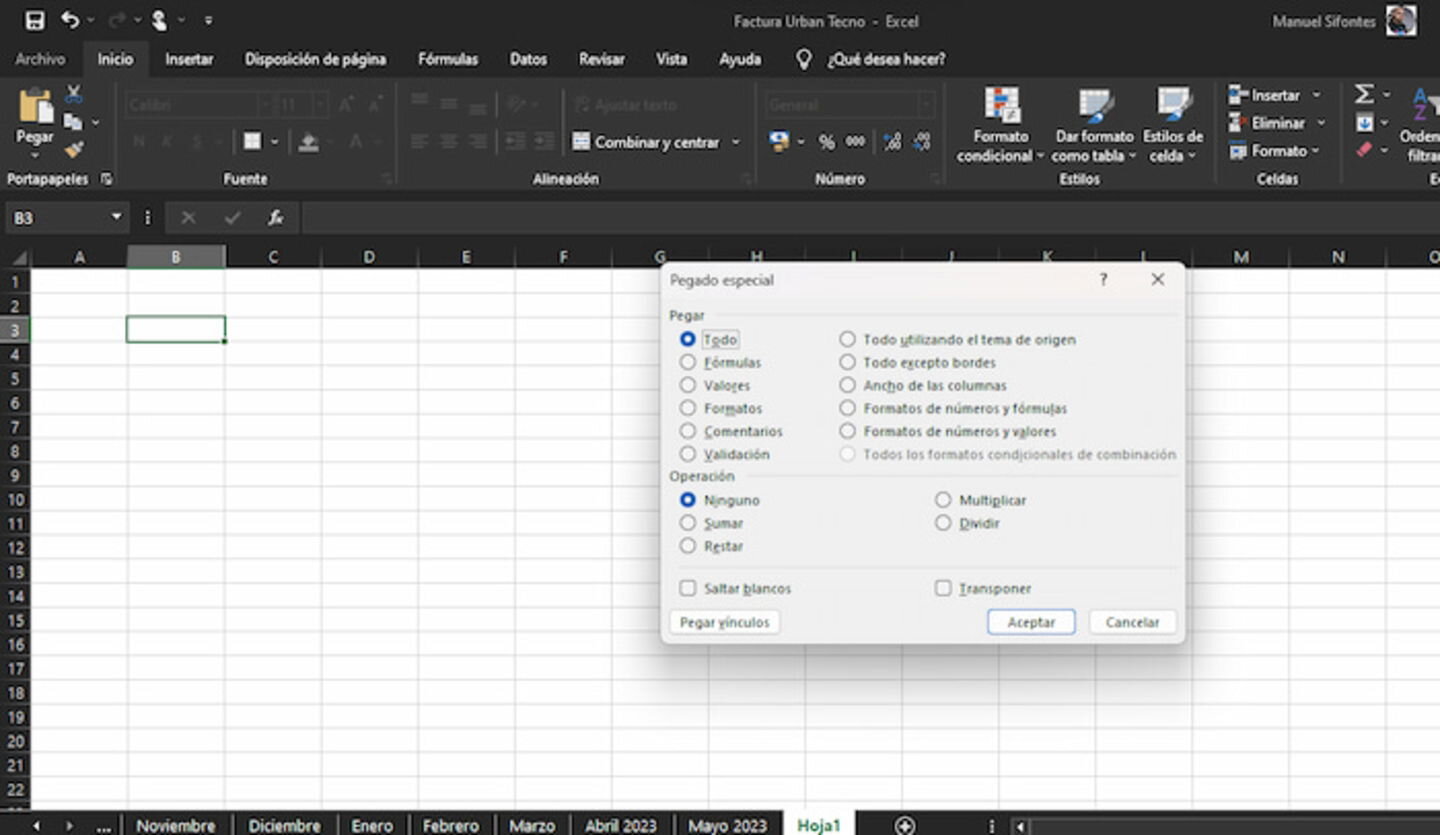This screenshot has width=1440, height=835.
Task: Click the help question mark in dialog
Action: [1103, 280]
